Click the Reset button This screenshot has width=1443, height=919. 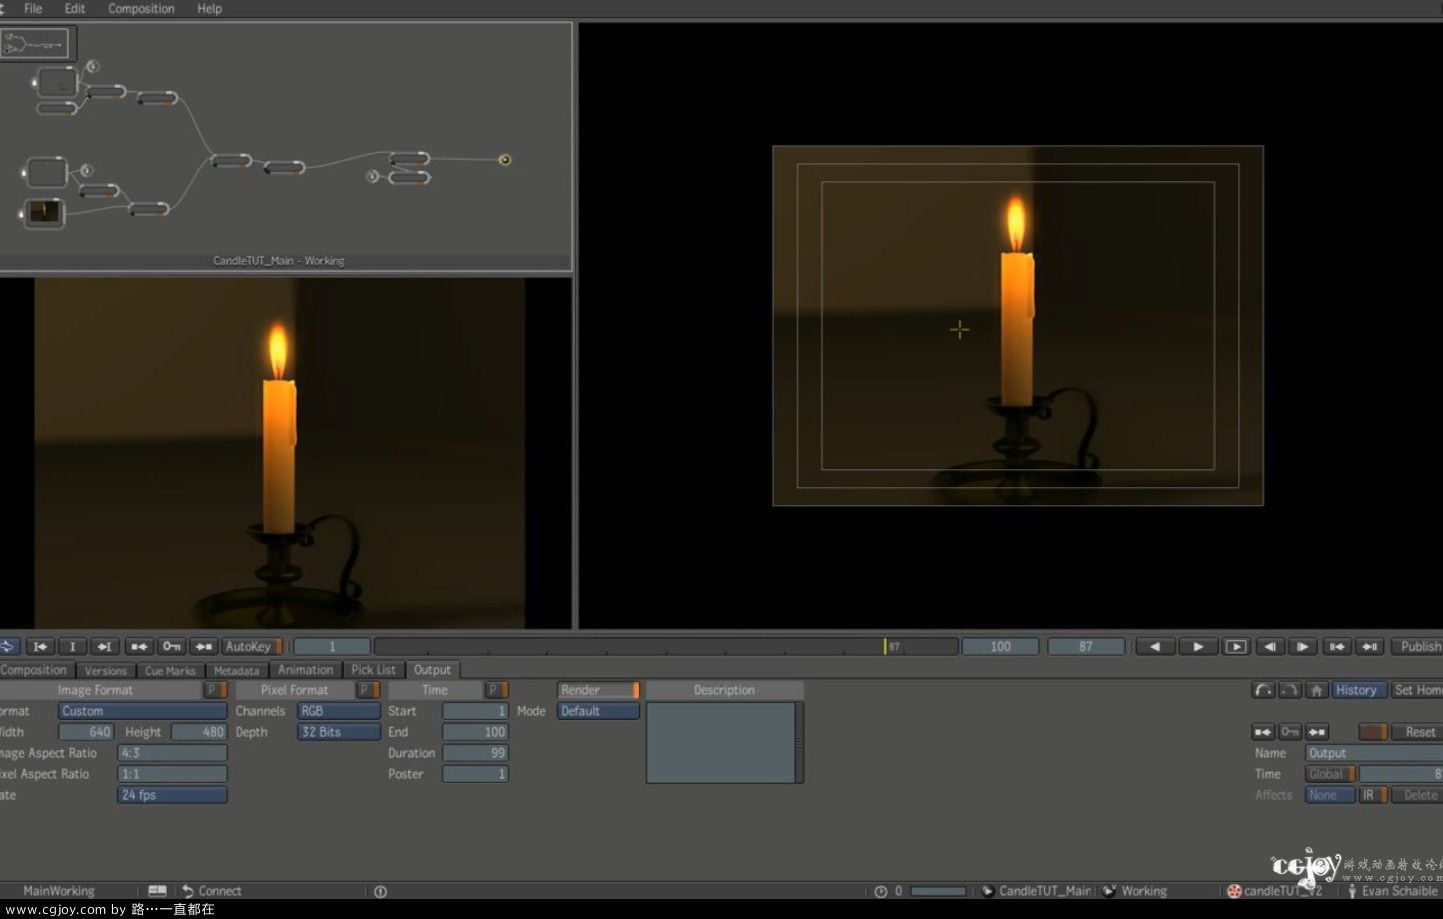(1418, 732)
